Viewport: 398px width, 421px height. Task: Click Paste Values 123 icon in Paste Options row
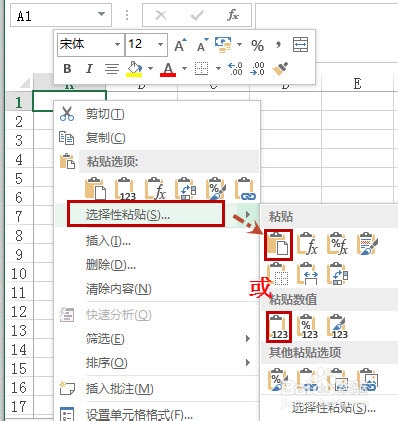[x=125, y=189]
